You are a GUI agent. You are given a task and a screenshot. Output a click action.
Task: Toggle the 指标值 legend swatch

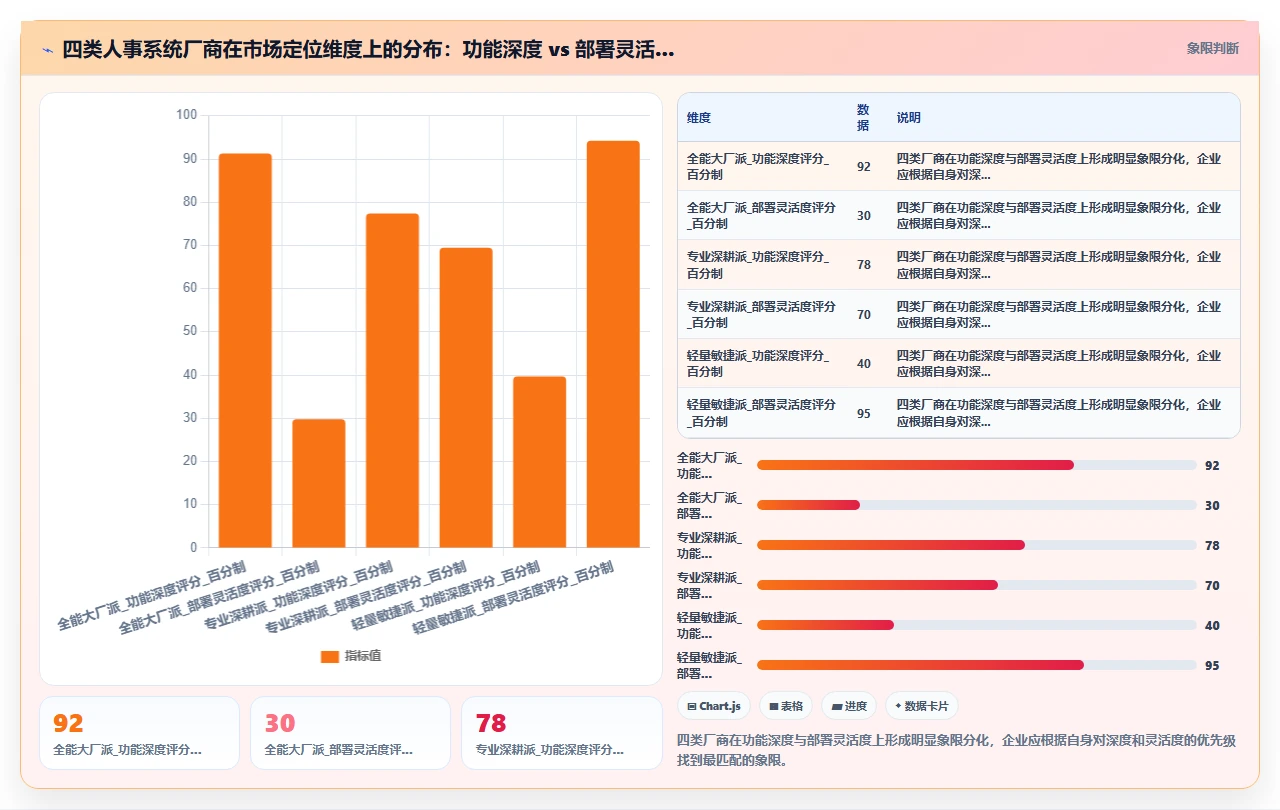click(329, 656)
